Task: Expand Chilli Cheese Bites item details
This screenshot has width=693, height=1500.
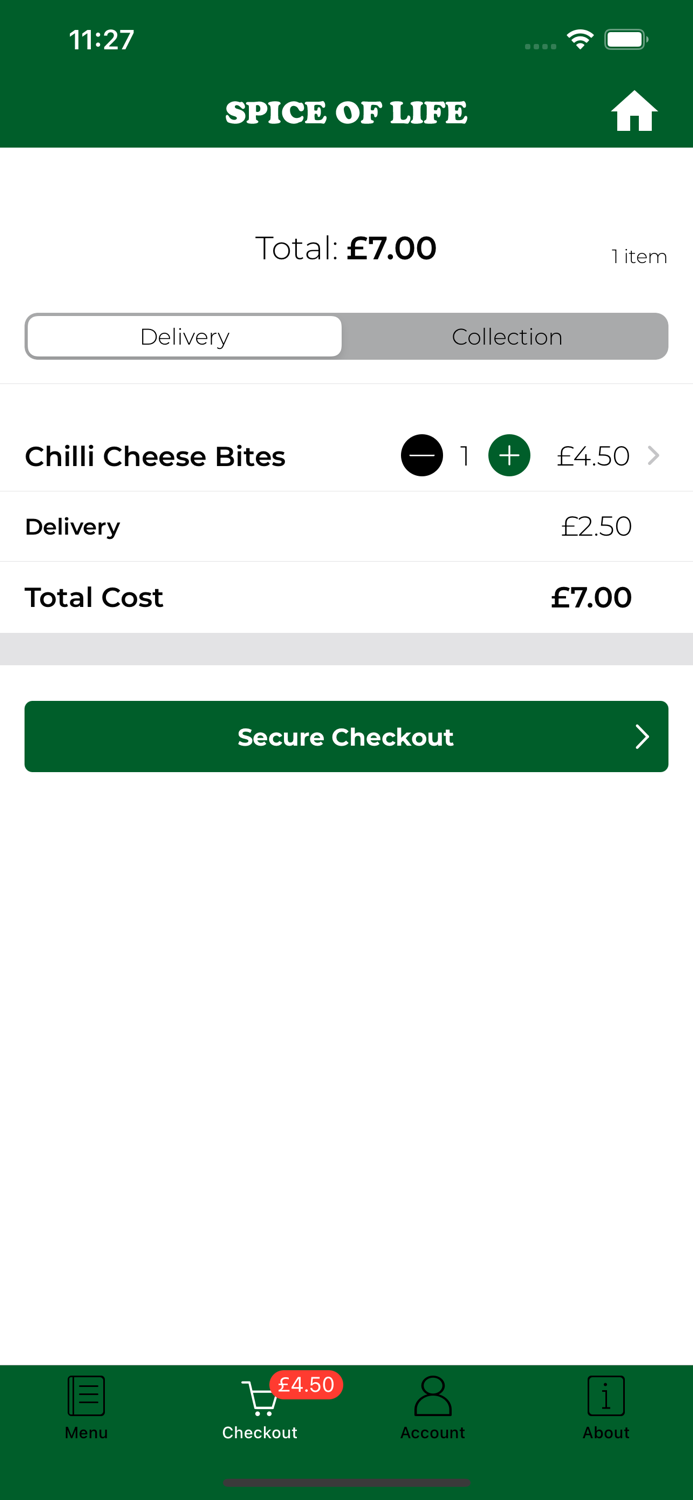Action: pos(654,455)
